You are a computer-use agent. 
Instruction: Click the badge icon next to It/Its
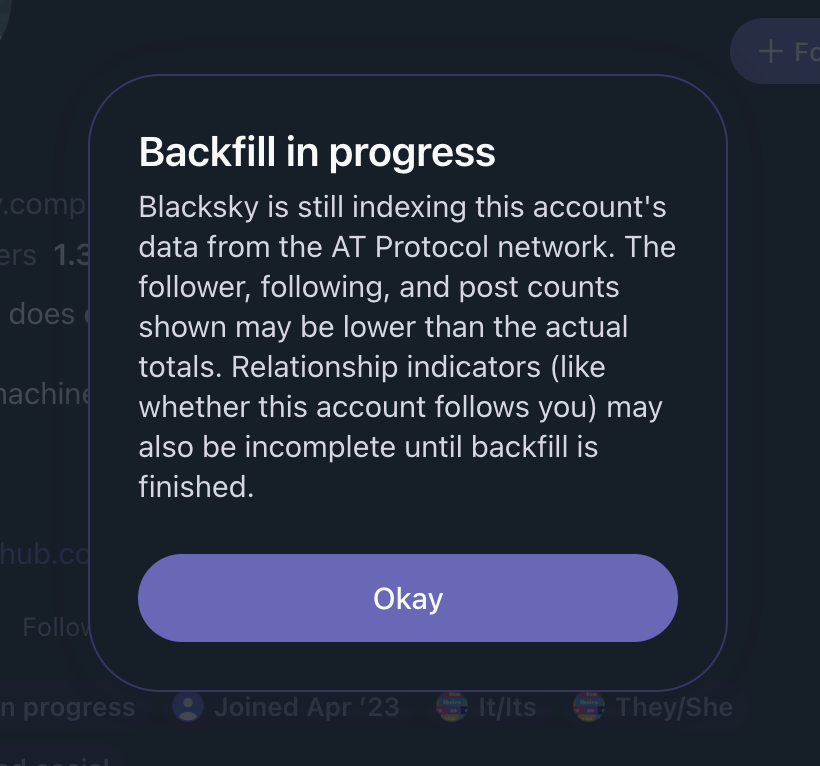click(452, 707)
